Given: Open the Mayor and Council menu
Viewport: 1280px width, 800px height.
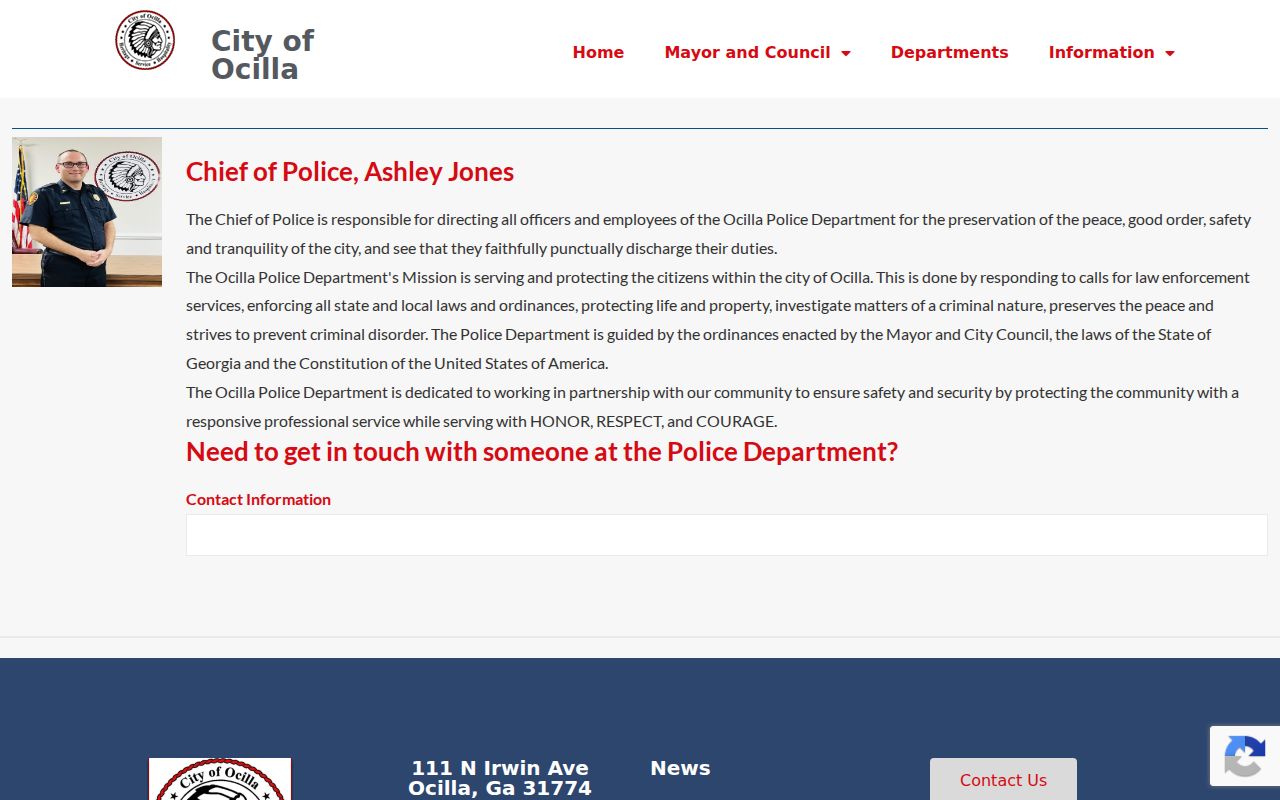Looking at the screenshot, I should [757, 52].
